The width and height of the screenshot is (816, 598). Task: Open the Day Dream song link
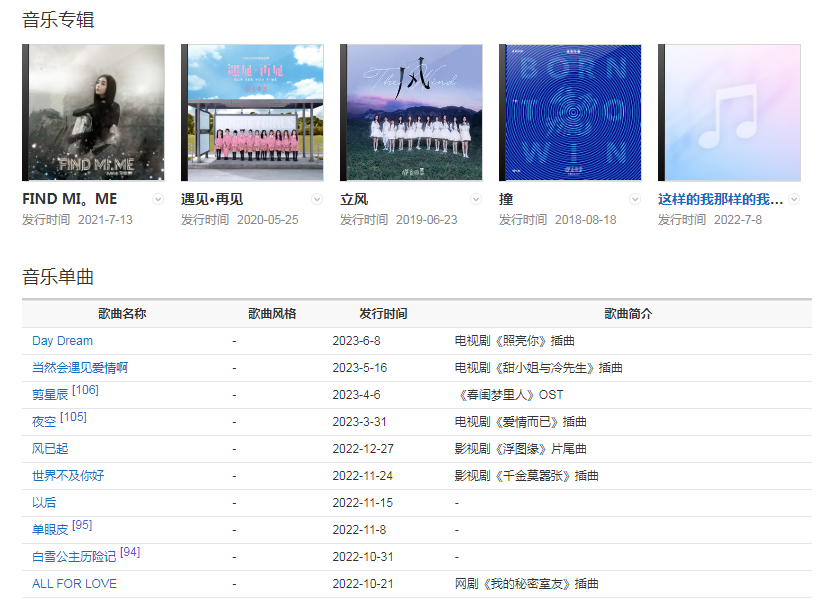[x=62, y=341]
